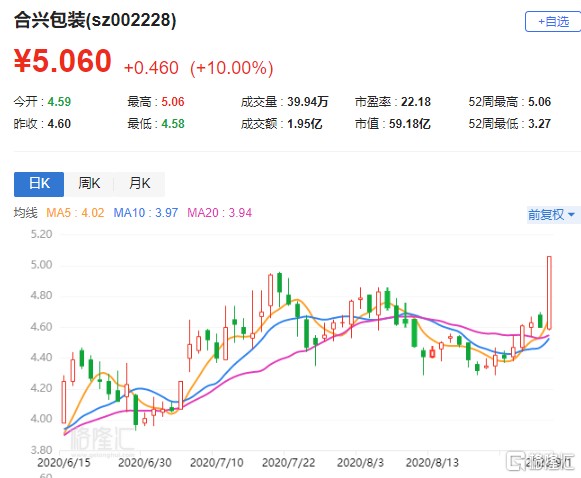Screen dimensions: 581x478
Task: Select the MA20 : 3.94 legend
Action: [x=219, y=213]
